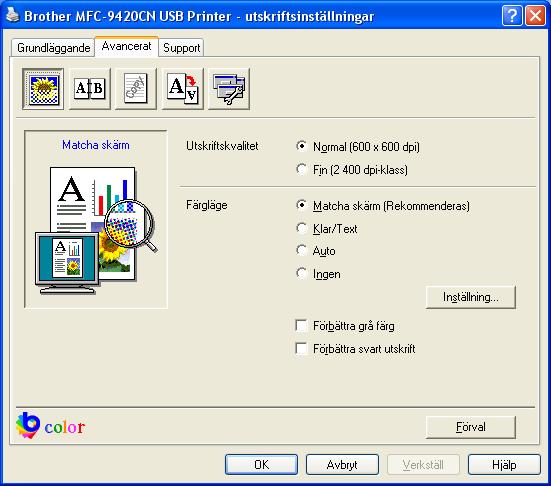Click the Hjälp button
Viewport: 551px width, 486px height.
504,465
